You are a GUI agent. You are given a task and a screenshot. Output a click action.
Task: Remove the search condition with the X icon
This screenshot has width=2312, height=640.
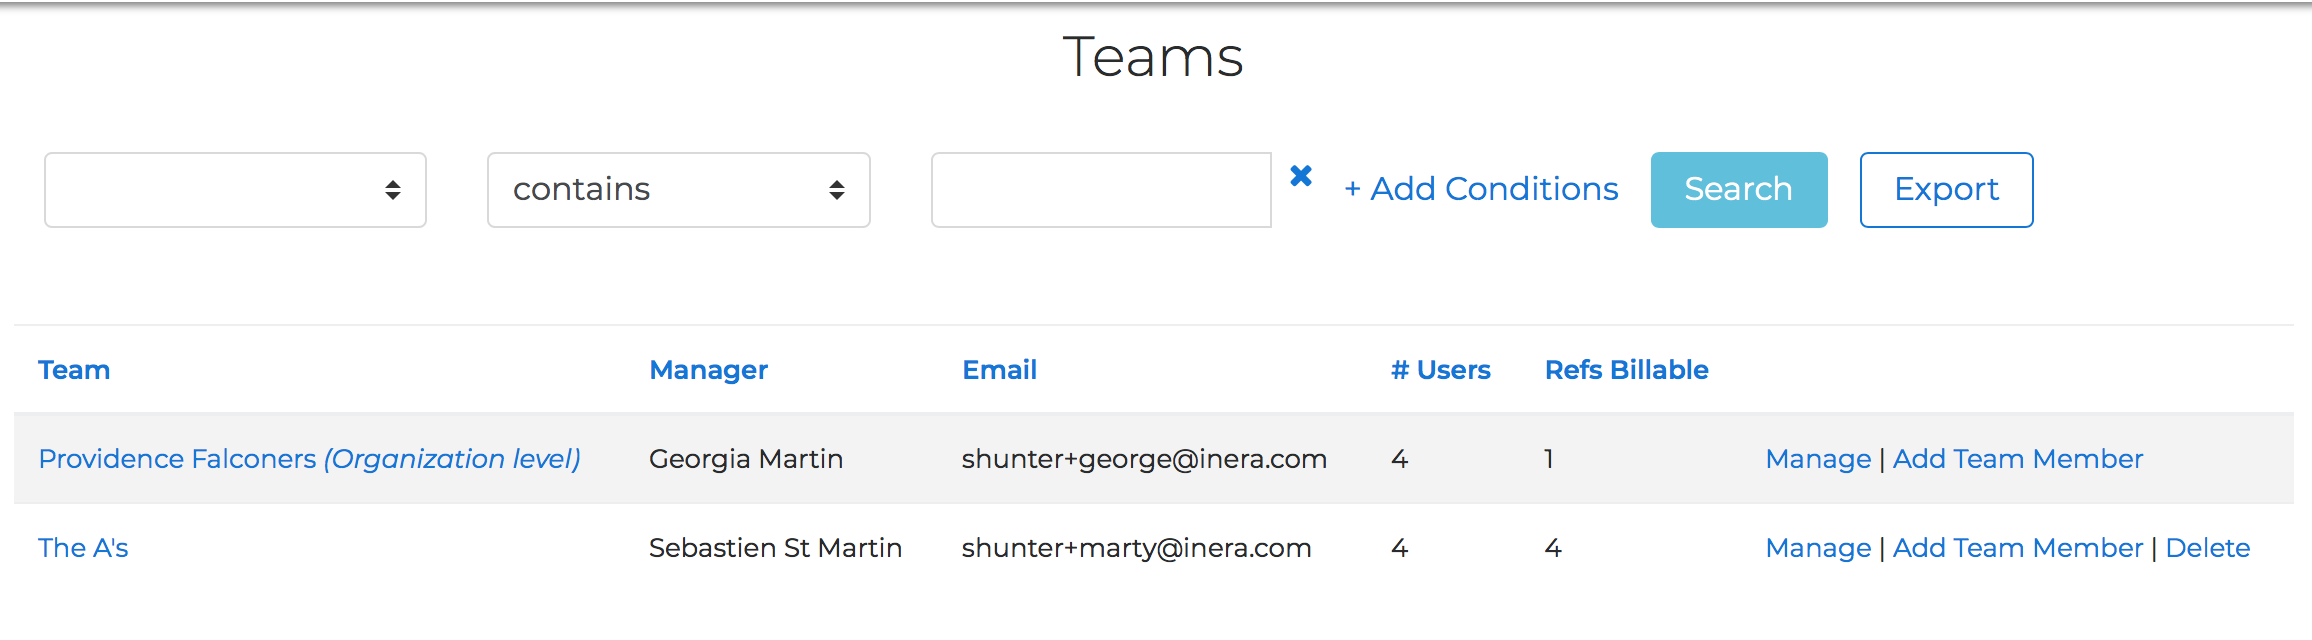point(1301,176)
